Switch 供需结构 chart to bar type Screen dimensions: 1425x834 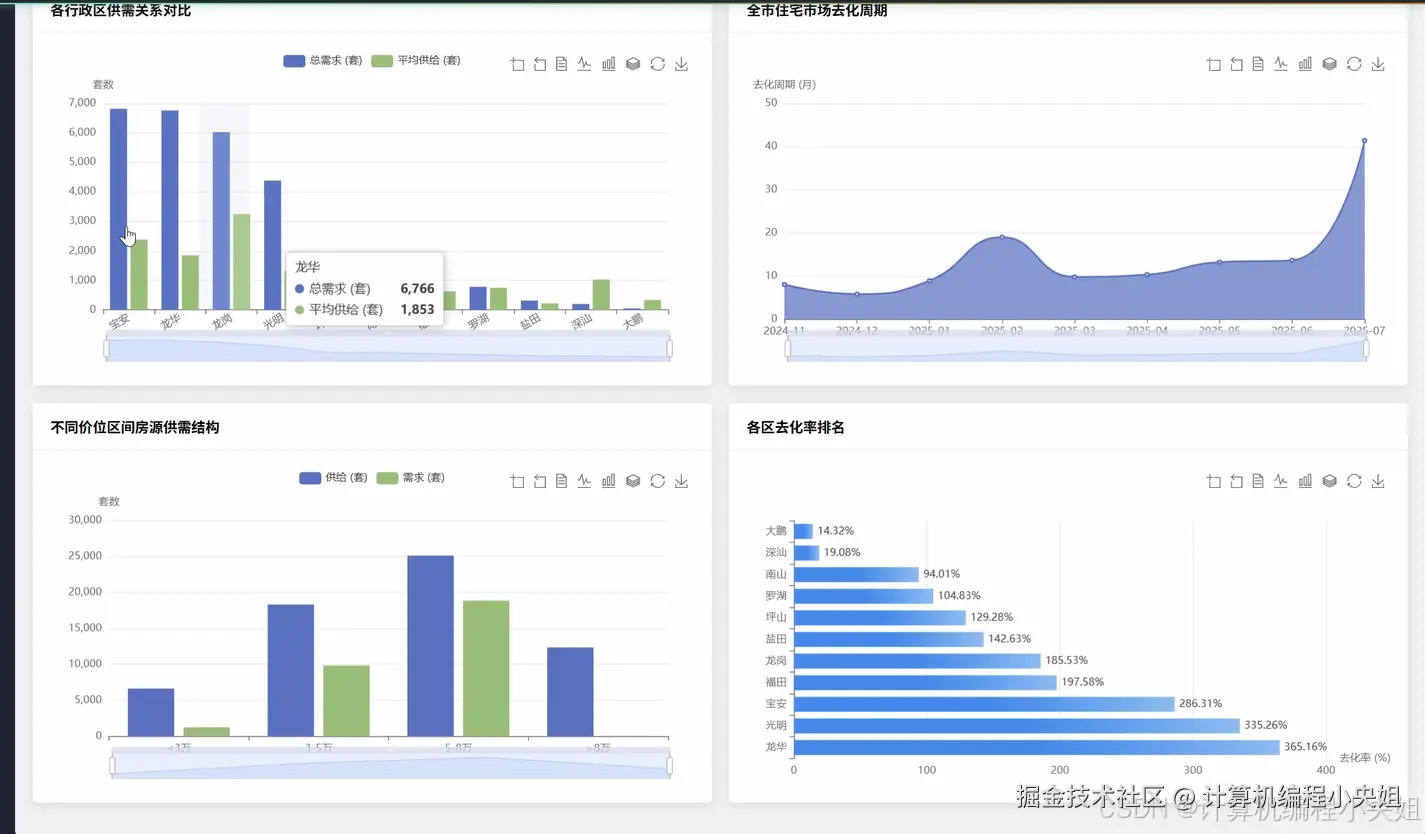pyautogui.click(x=608, y=481)
